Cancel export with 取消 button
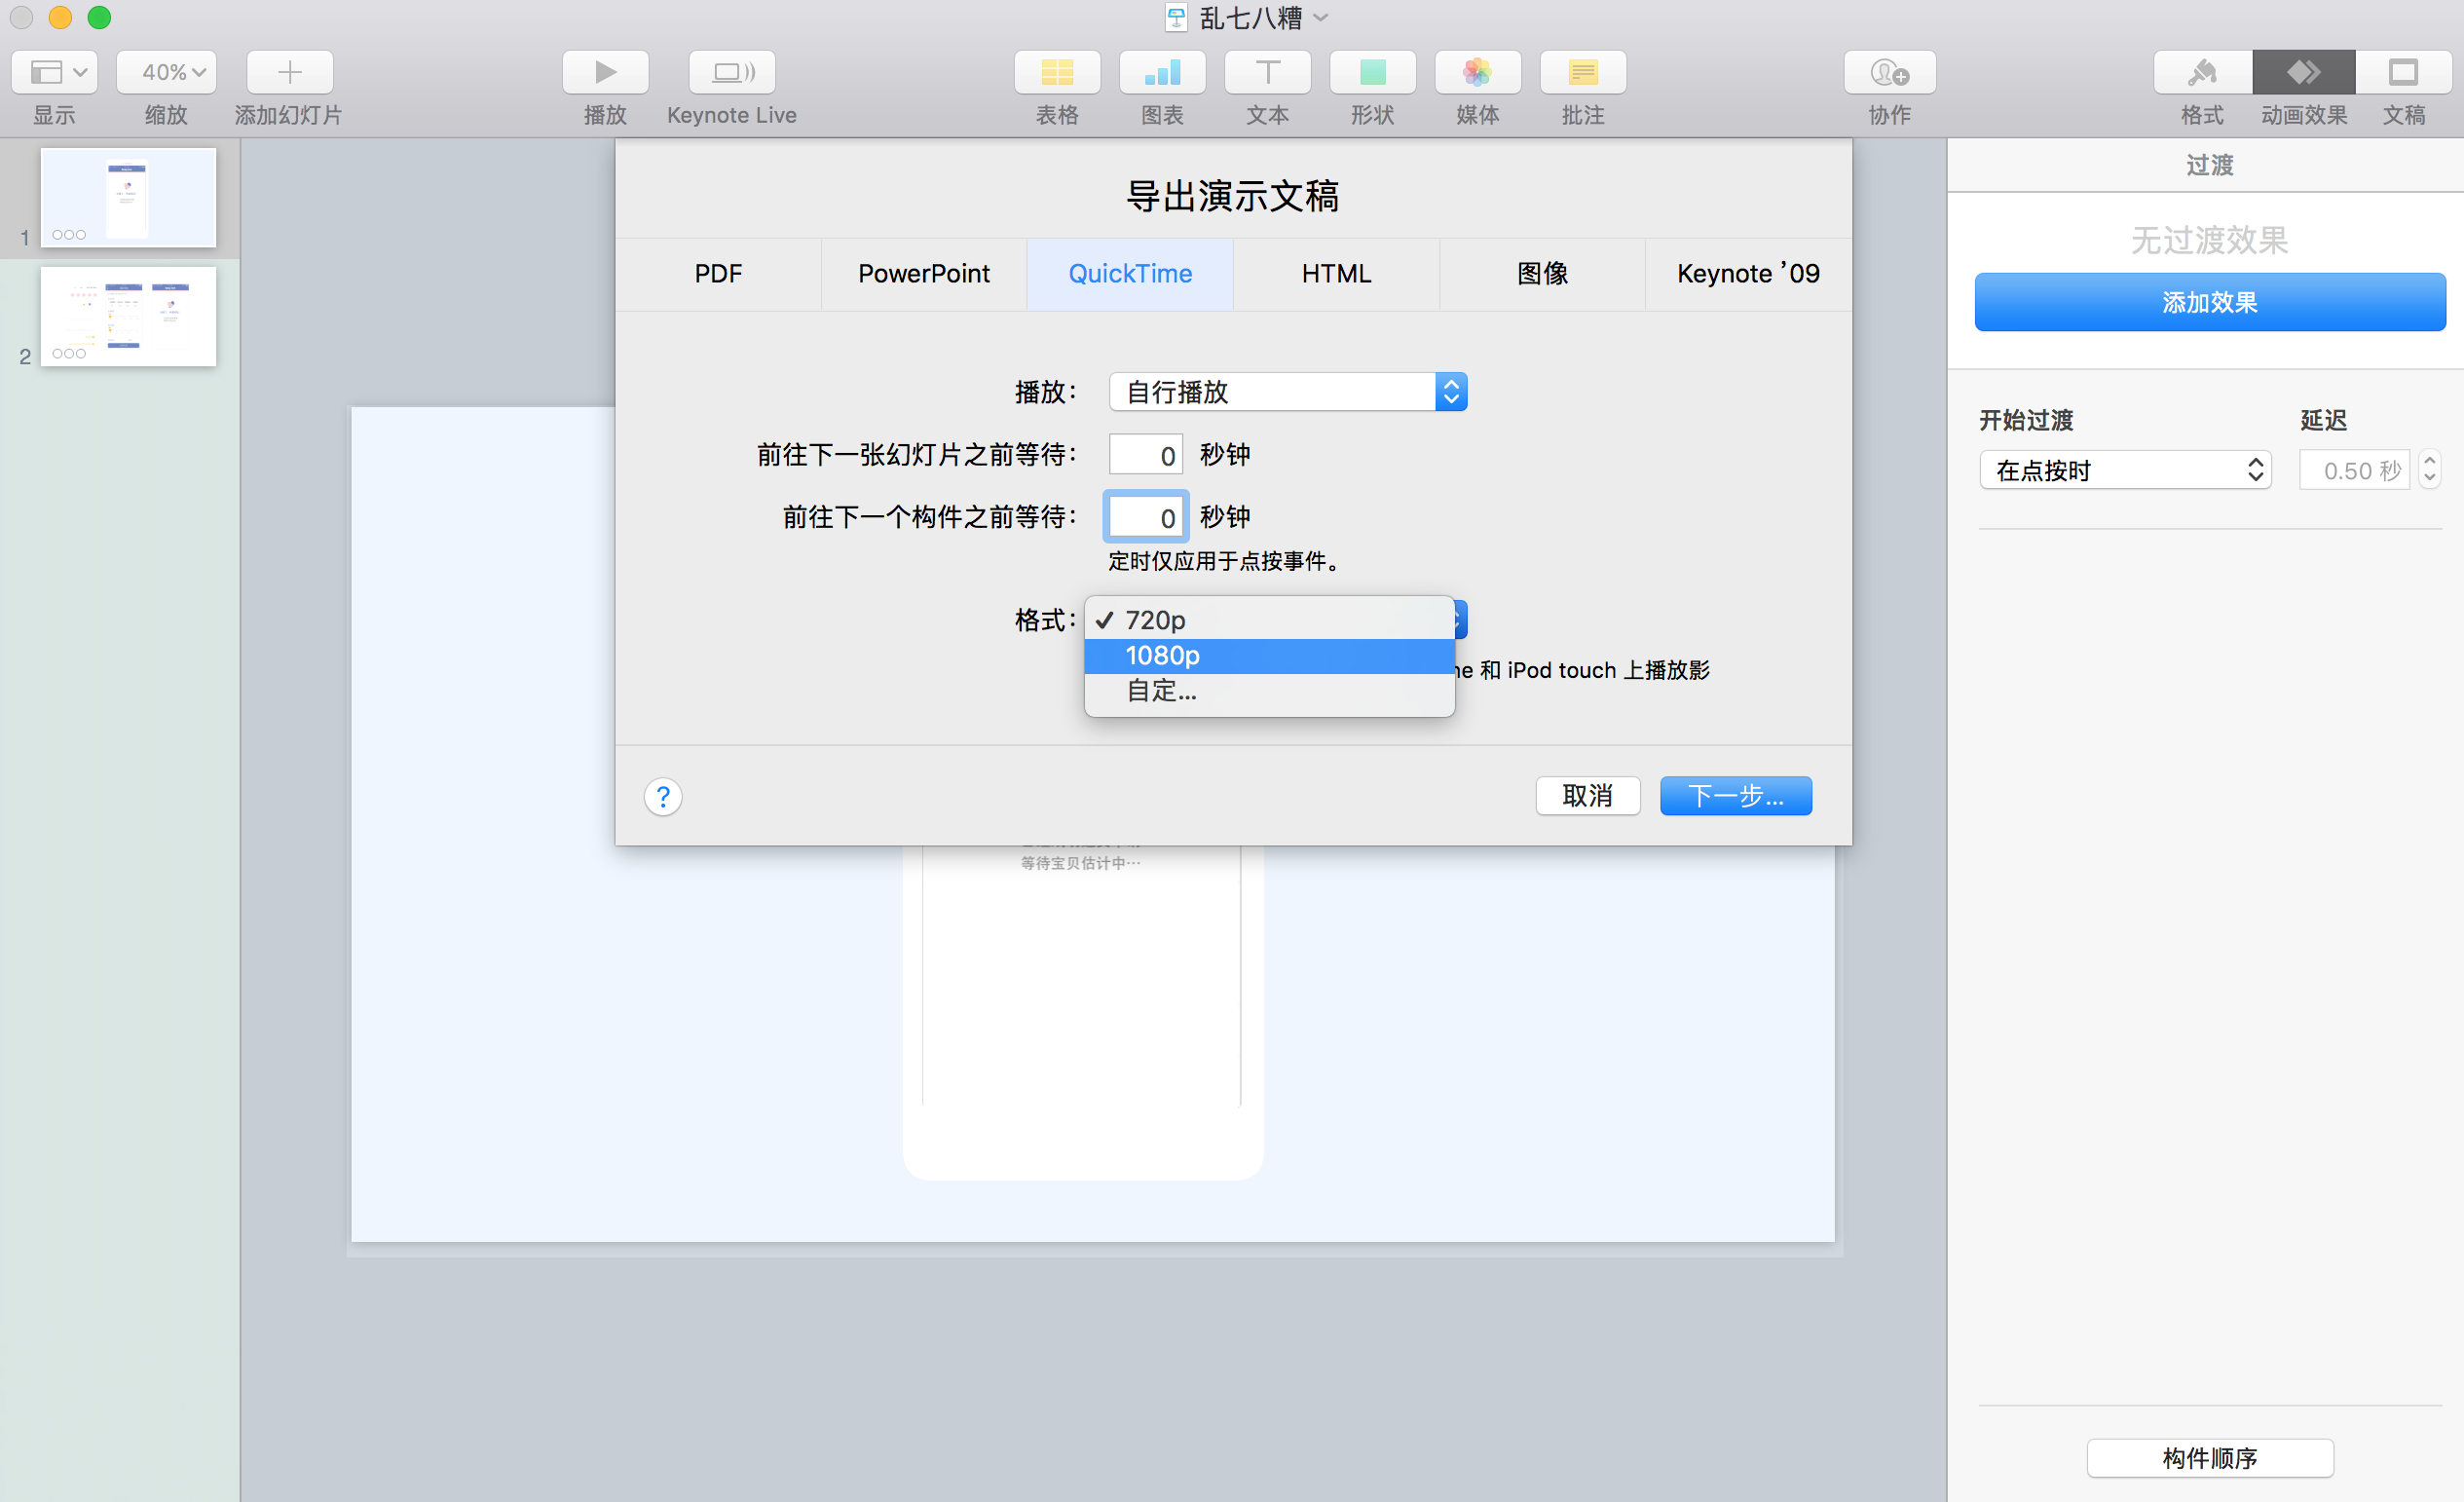The image size is (2464, 1502). coord(1588,796)
